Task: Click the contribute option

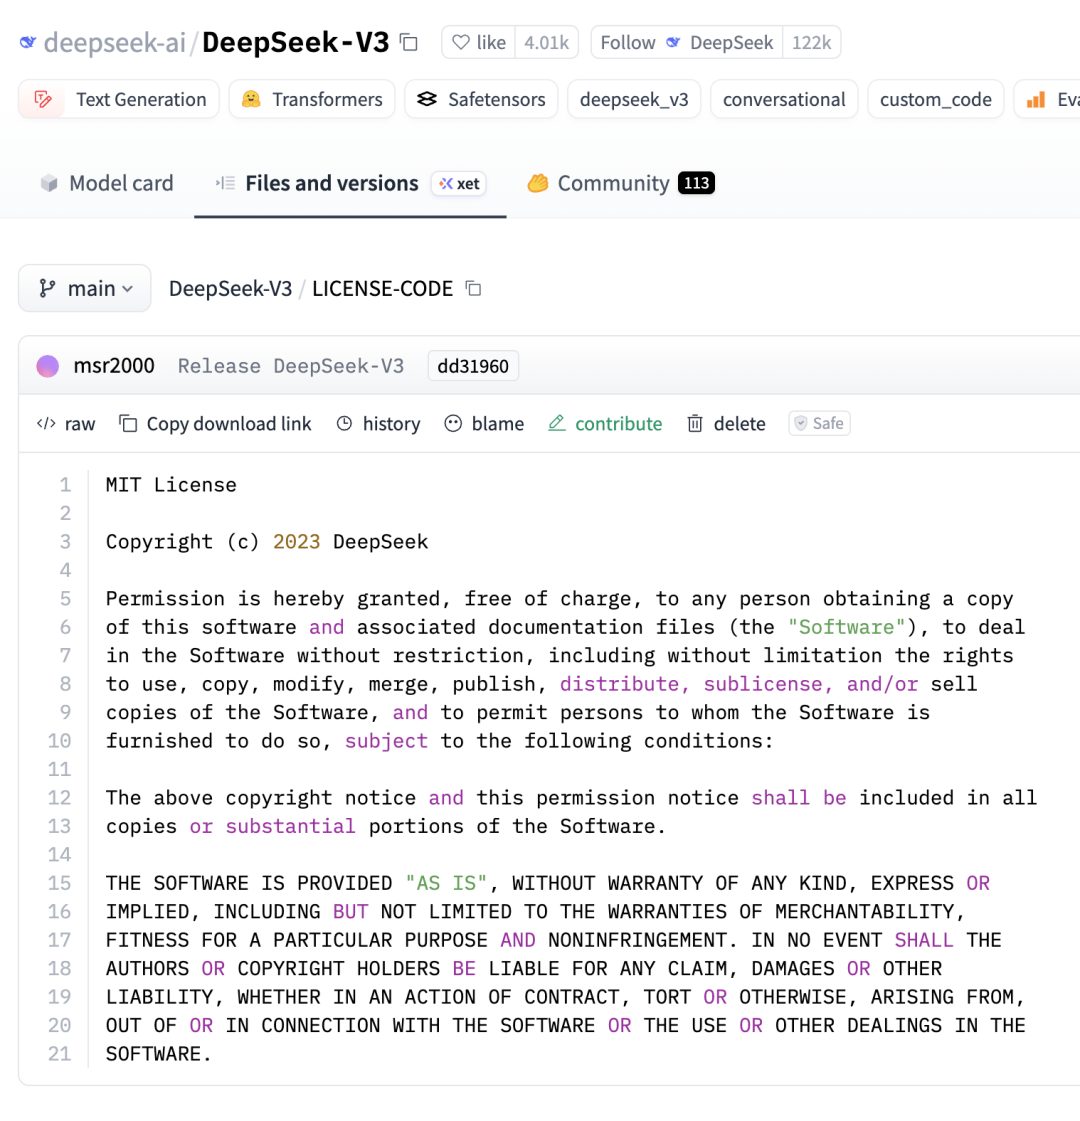Action: 605,424
